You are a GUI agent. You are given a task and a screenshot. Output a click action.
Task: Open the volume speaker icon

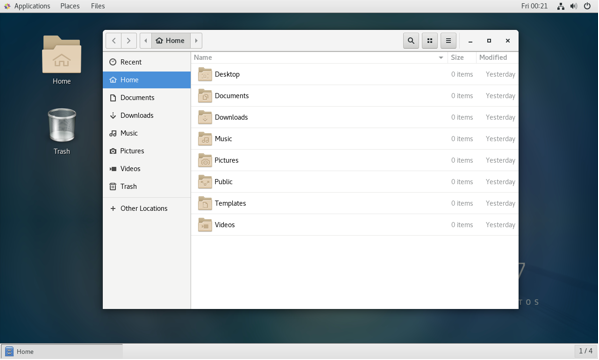(573, 6)
